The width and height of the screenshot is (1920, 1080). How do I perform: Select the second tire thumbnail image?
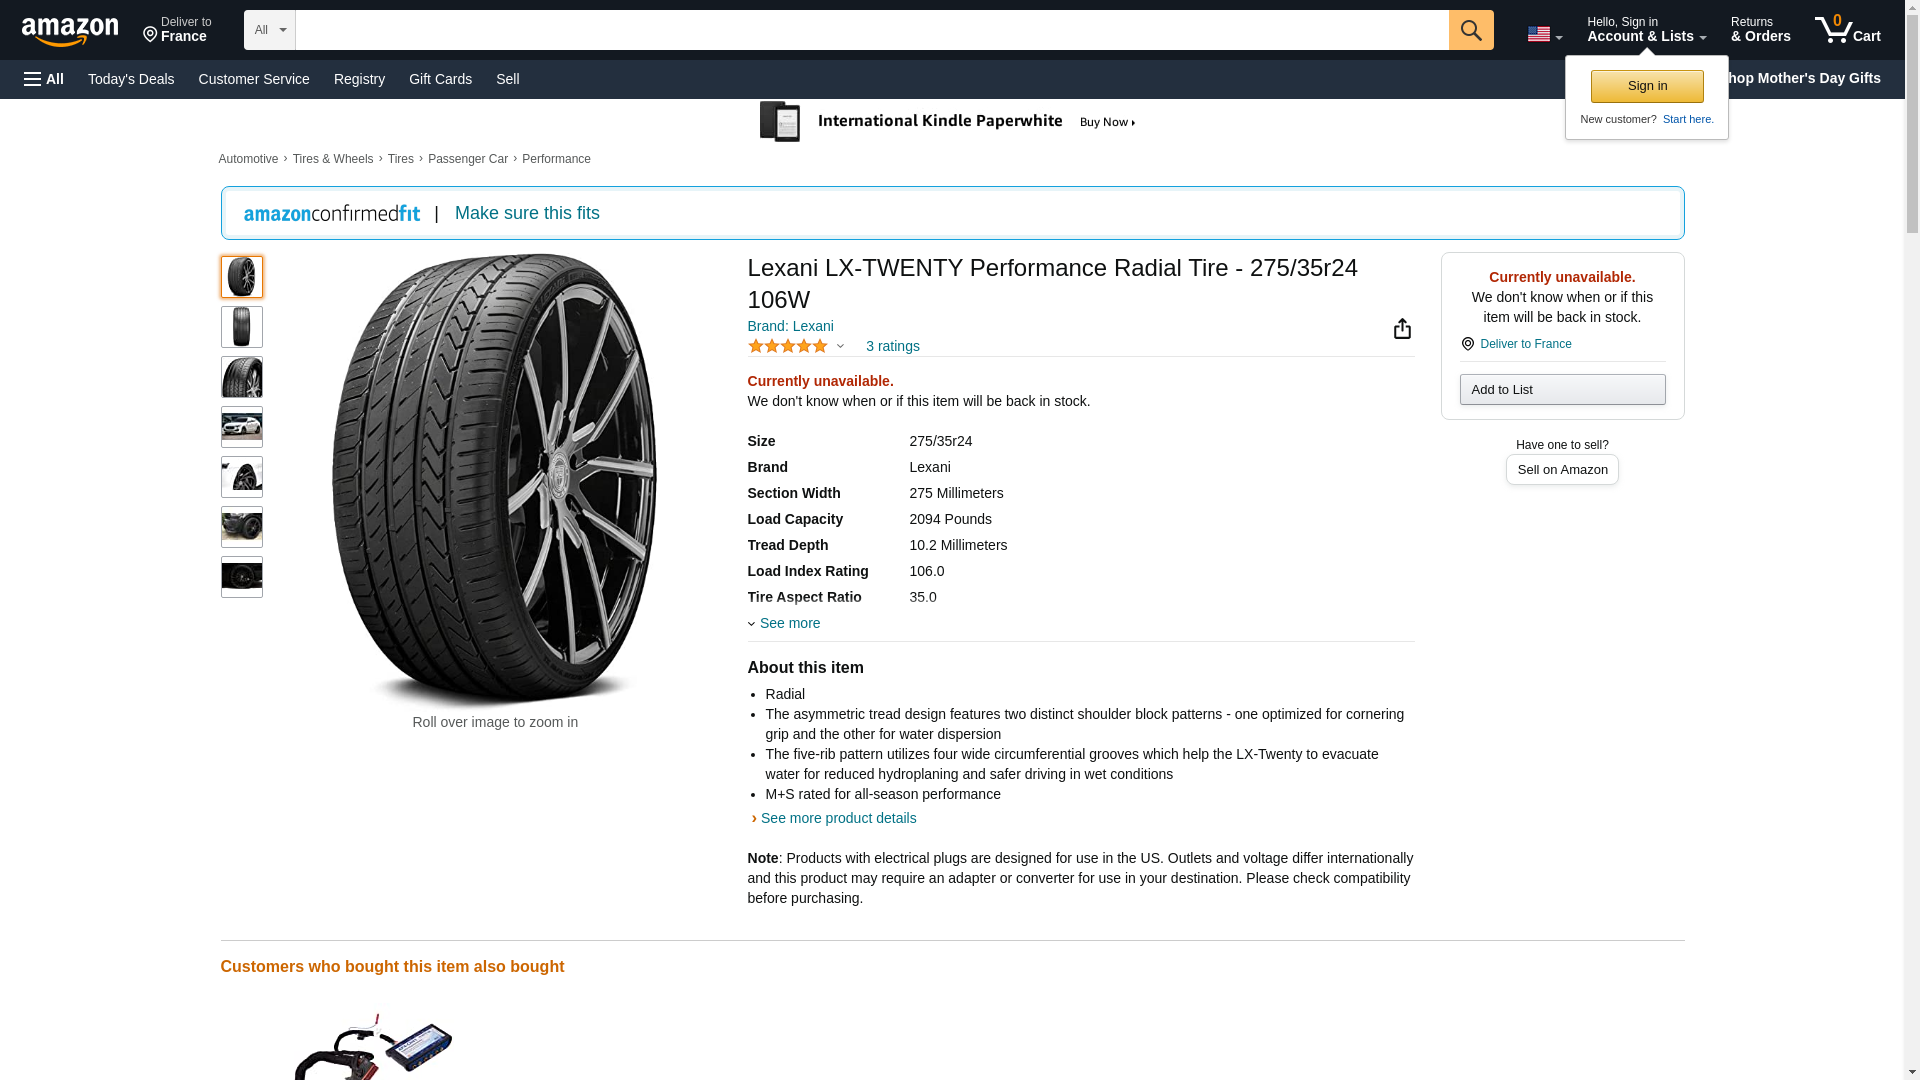pyautogui.click(x=242, y=327)
